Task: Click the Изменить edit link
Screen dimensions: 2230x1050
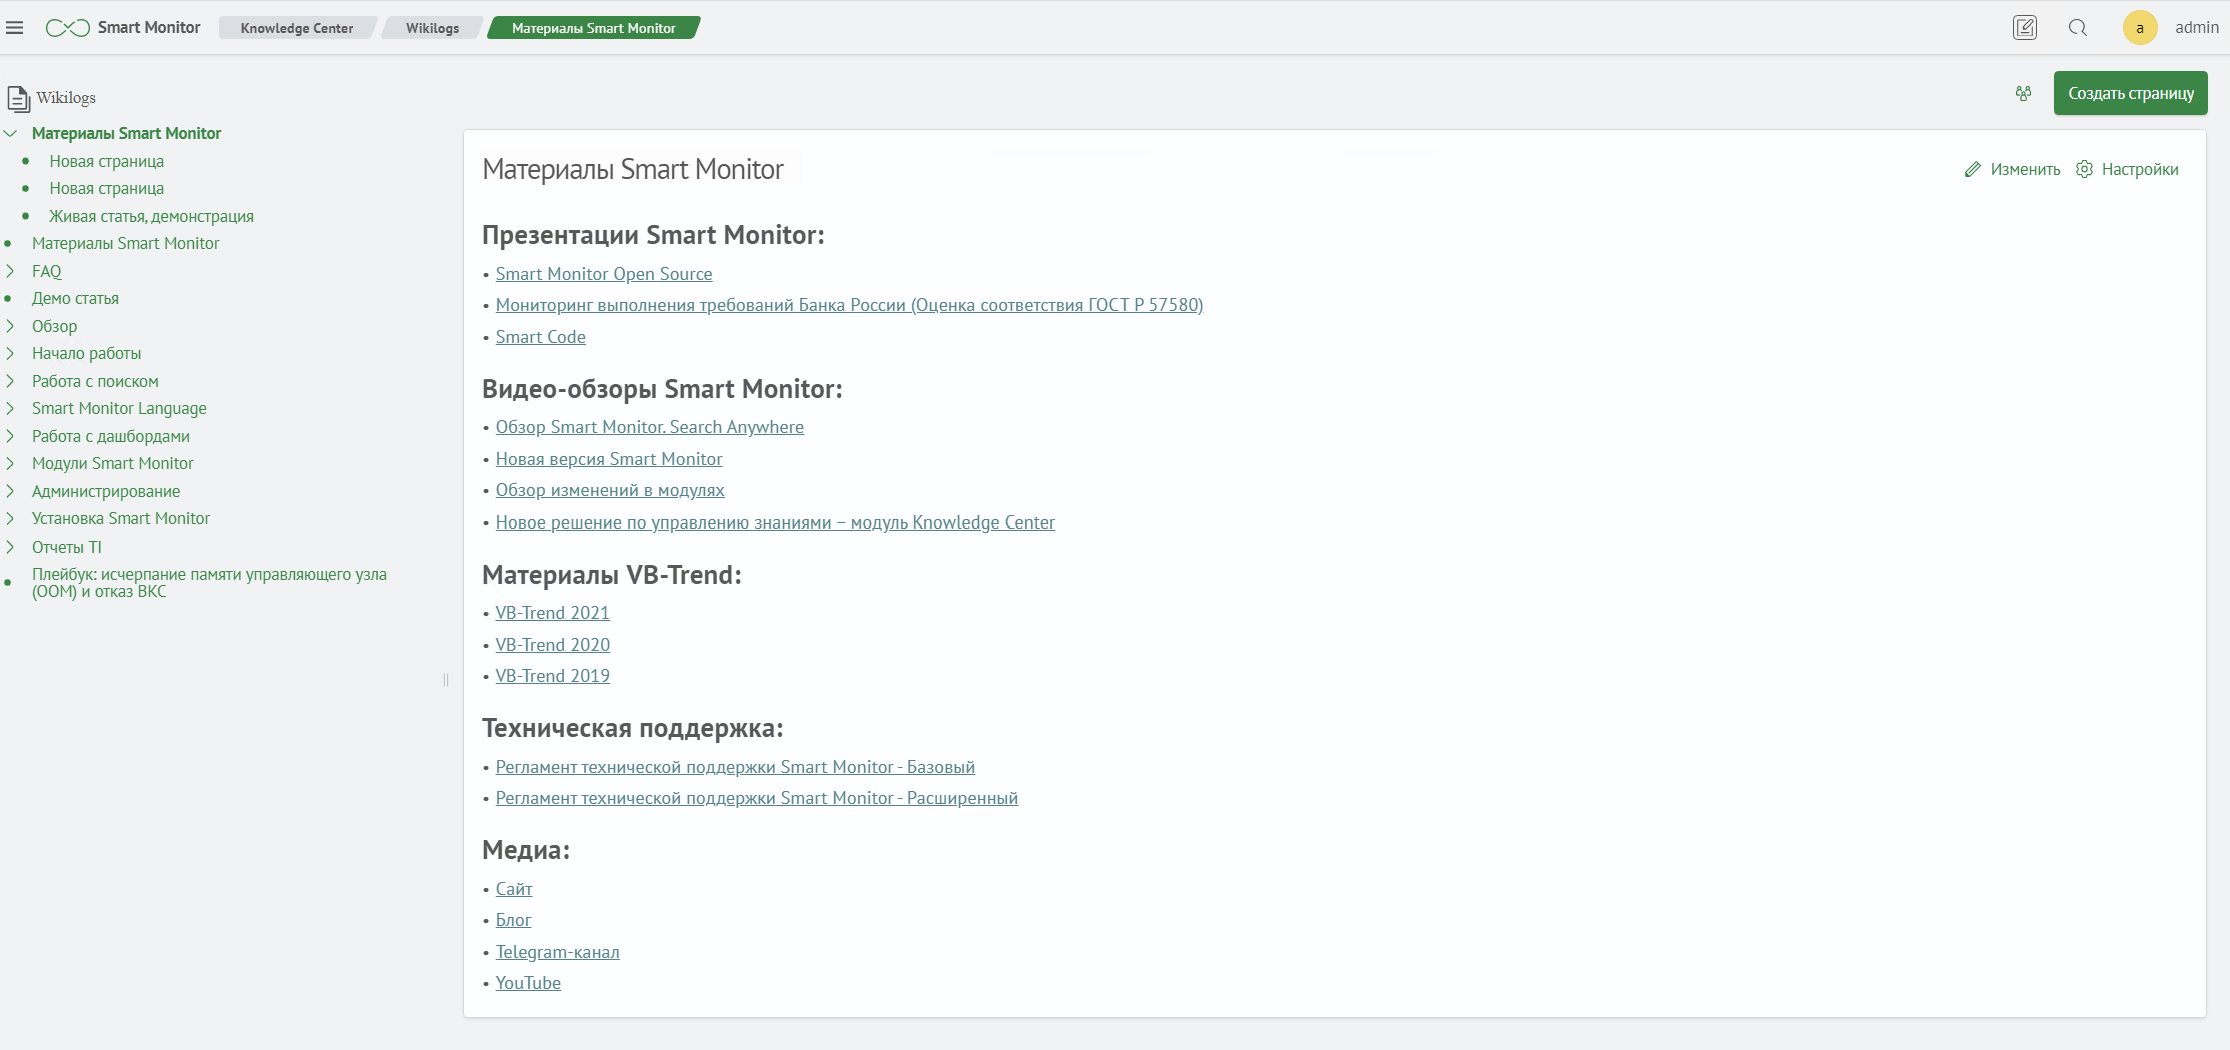Action: (2025, 170)
